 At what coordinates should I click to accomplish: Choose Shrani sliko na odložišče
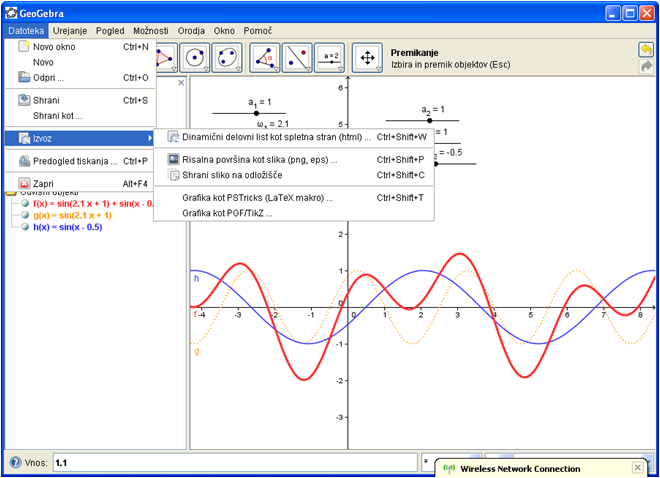[294, 175]
